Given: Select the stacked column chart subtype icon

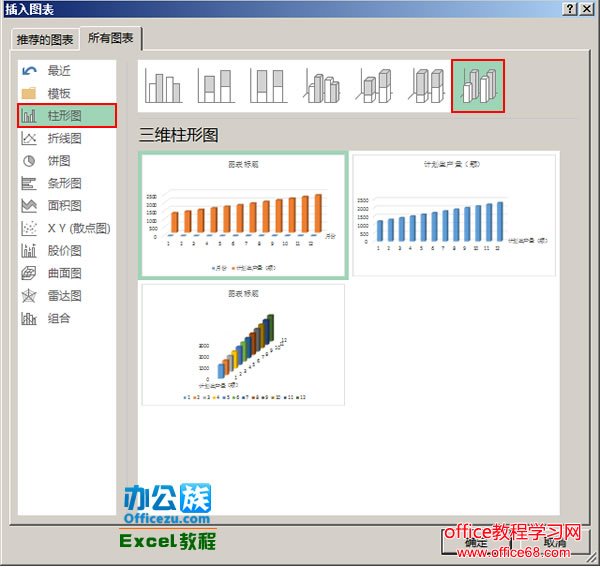Looking at the screenshot, I should (x=216, y=86).
